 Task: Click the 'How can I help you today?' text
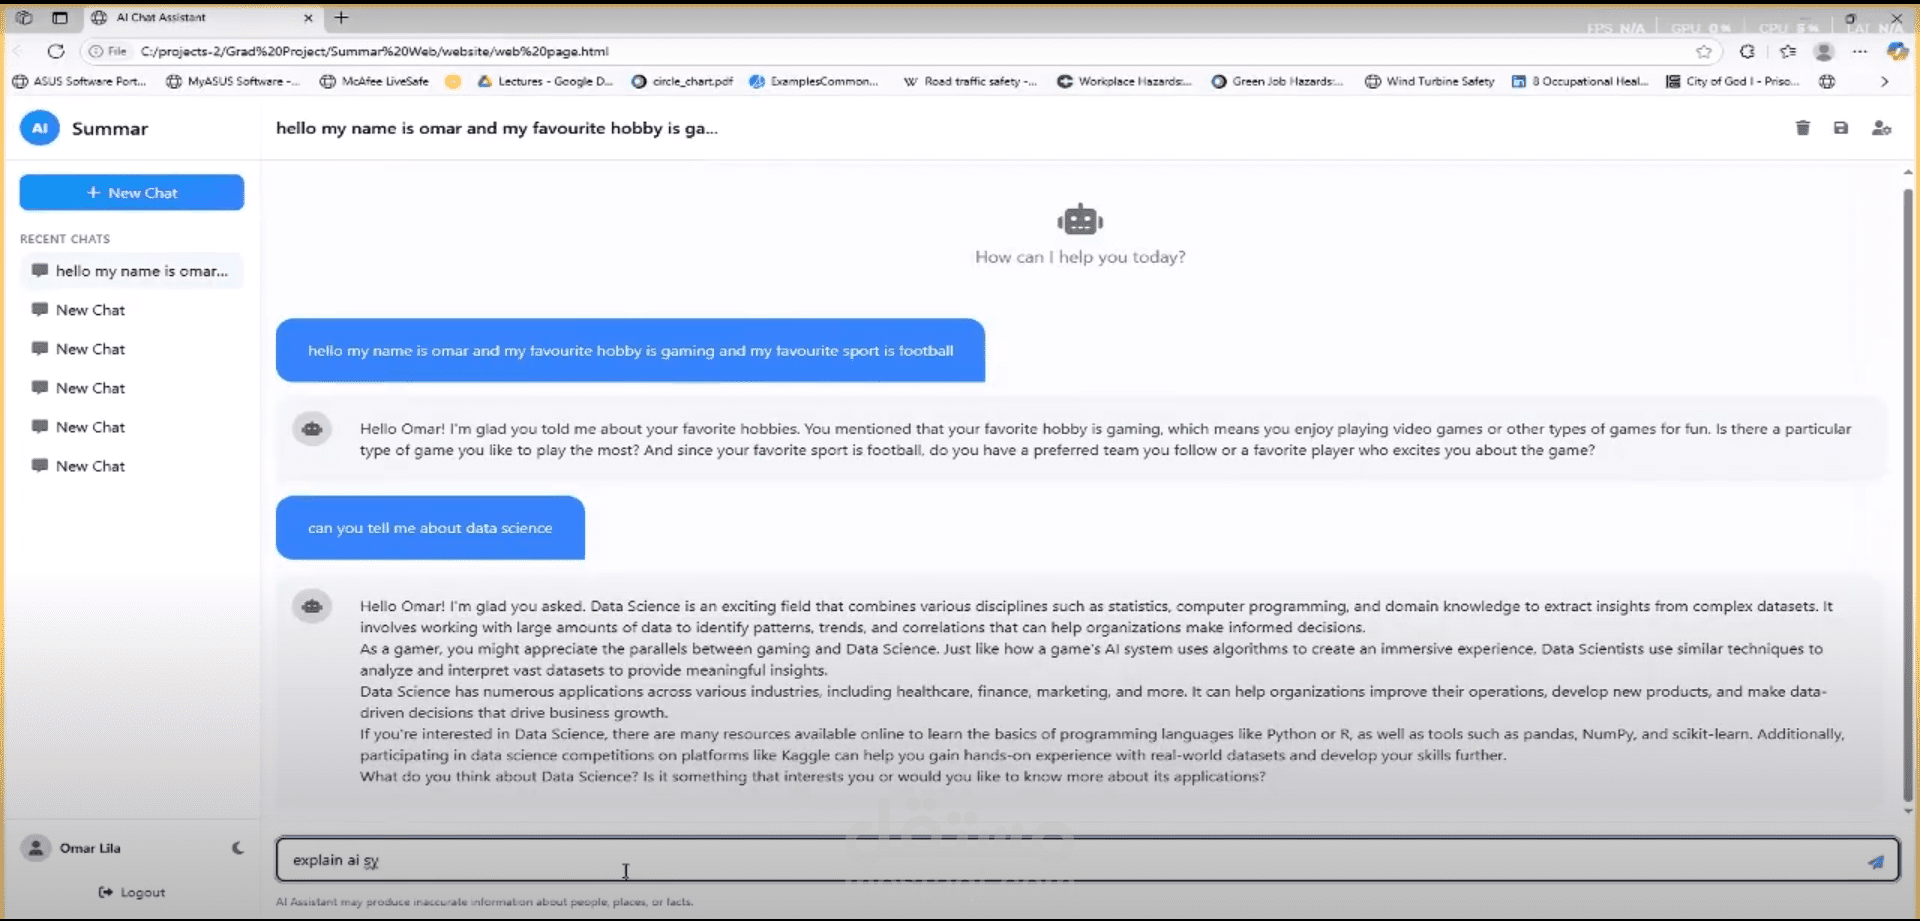point(1080,257)
